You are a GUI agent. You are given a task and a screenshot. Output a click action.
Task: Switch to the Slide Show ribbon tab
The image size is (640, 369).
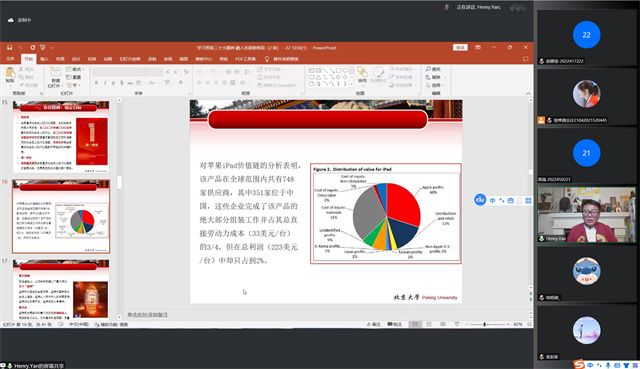[x=130, y=59]
